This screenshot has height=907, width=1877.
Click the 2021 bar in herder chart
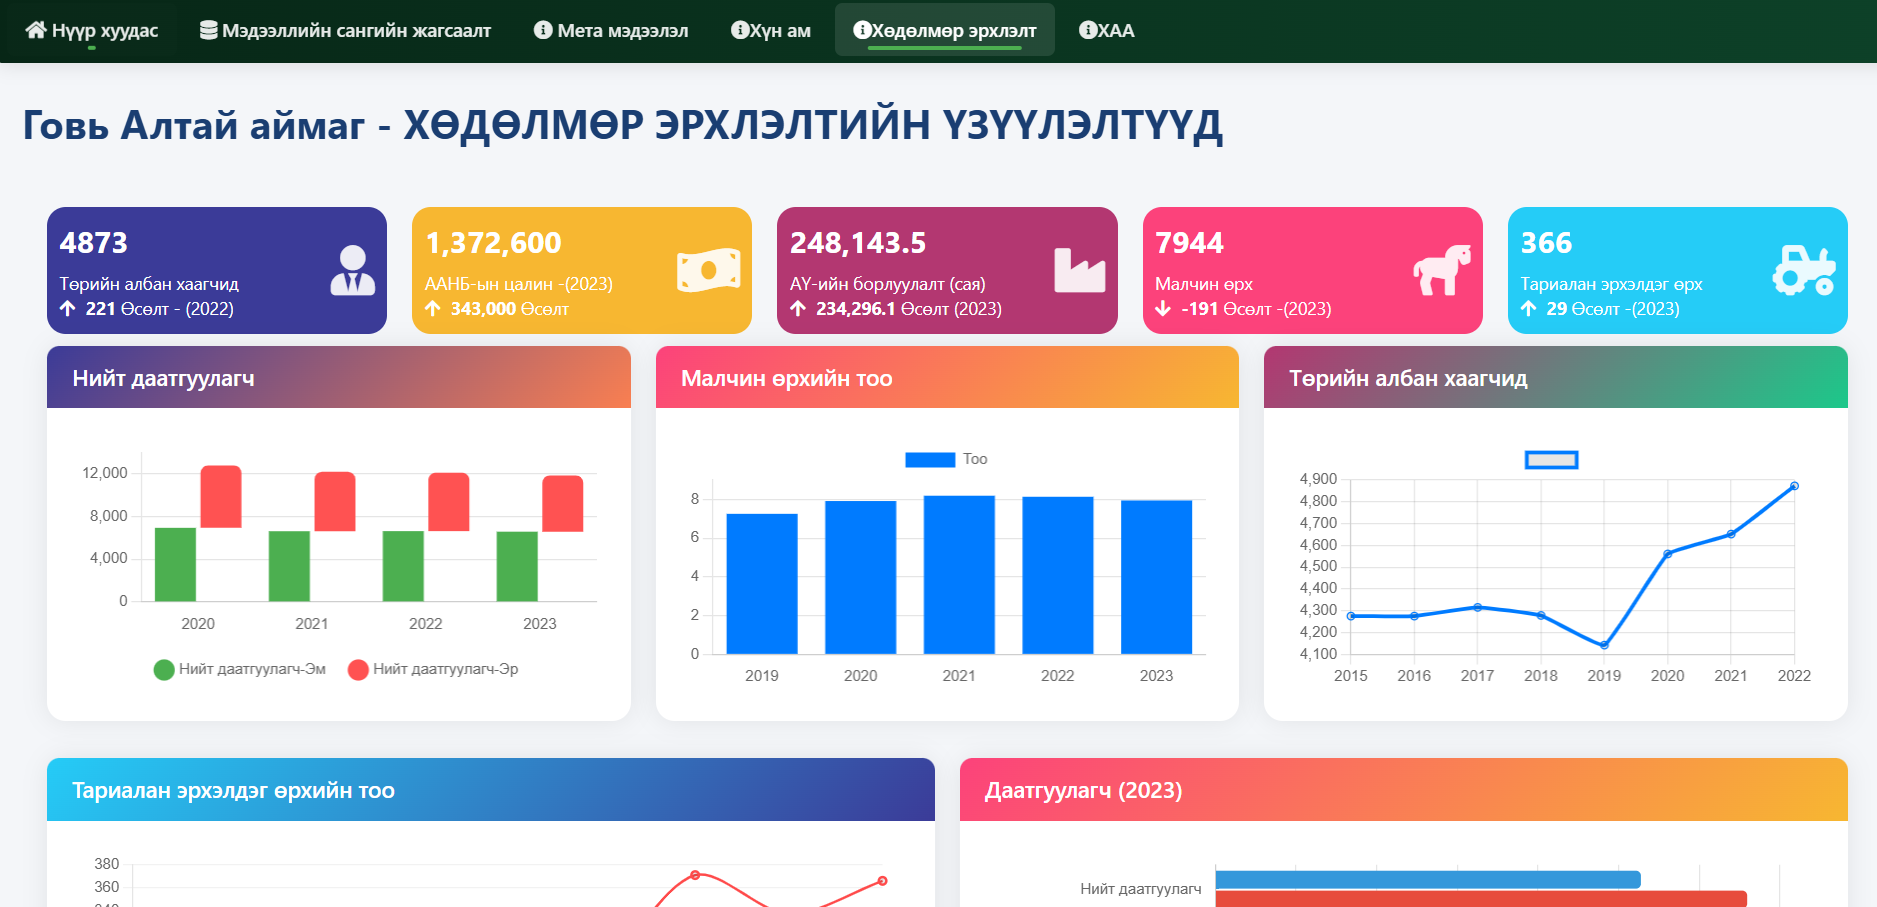(959, 575)
